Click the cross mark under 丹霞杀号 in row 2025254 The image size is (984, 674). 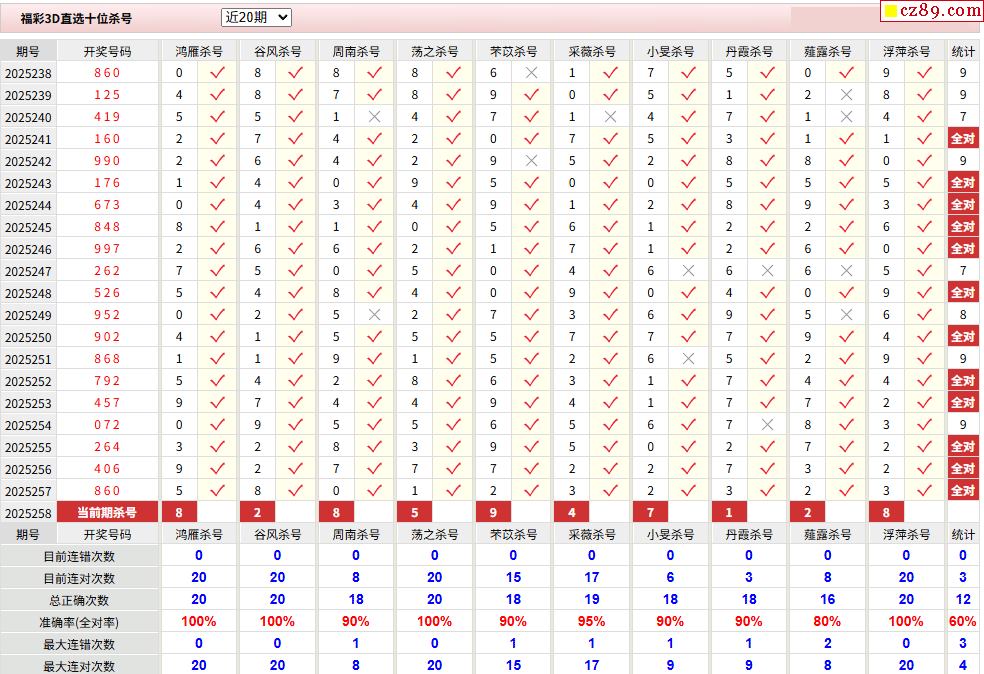(x=767, y=425)
